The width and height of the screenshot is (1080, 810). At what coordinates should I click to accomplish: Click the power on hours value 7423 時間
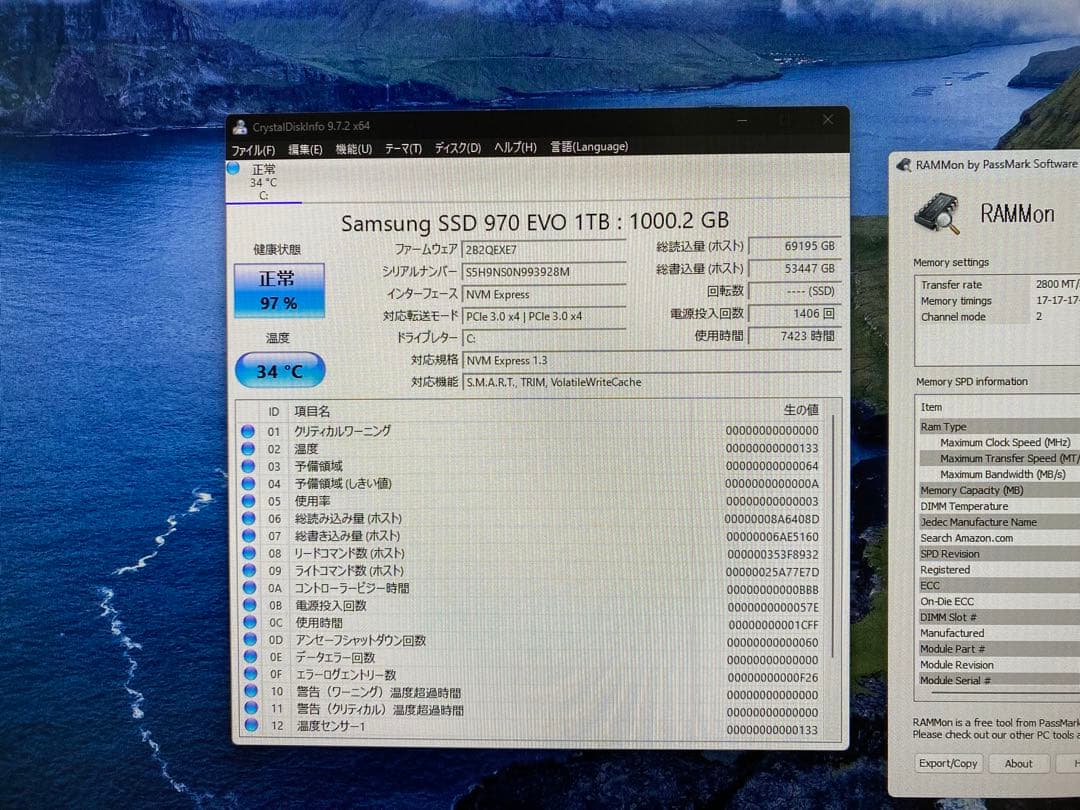click(x=794, y=336)
